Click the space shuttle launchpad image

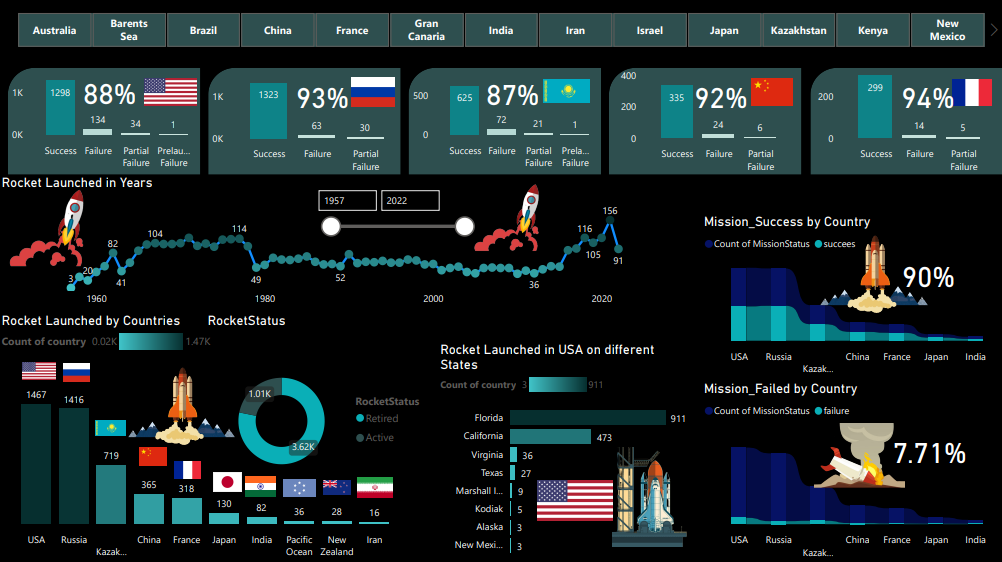point(649,497)
